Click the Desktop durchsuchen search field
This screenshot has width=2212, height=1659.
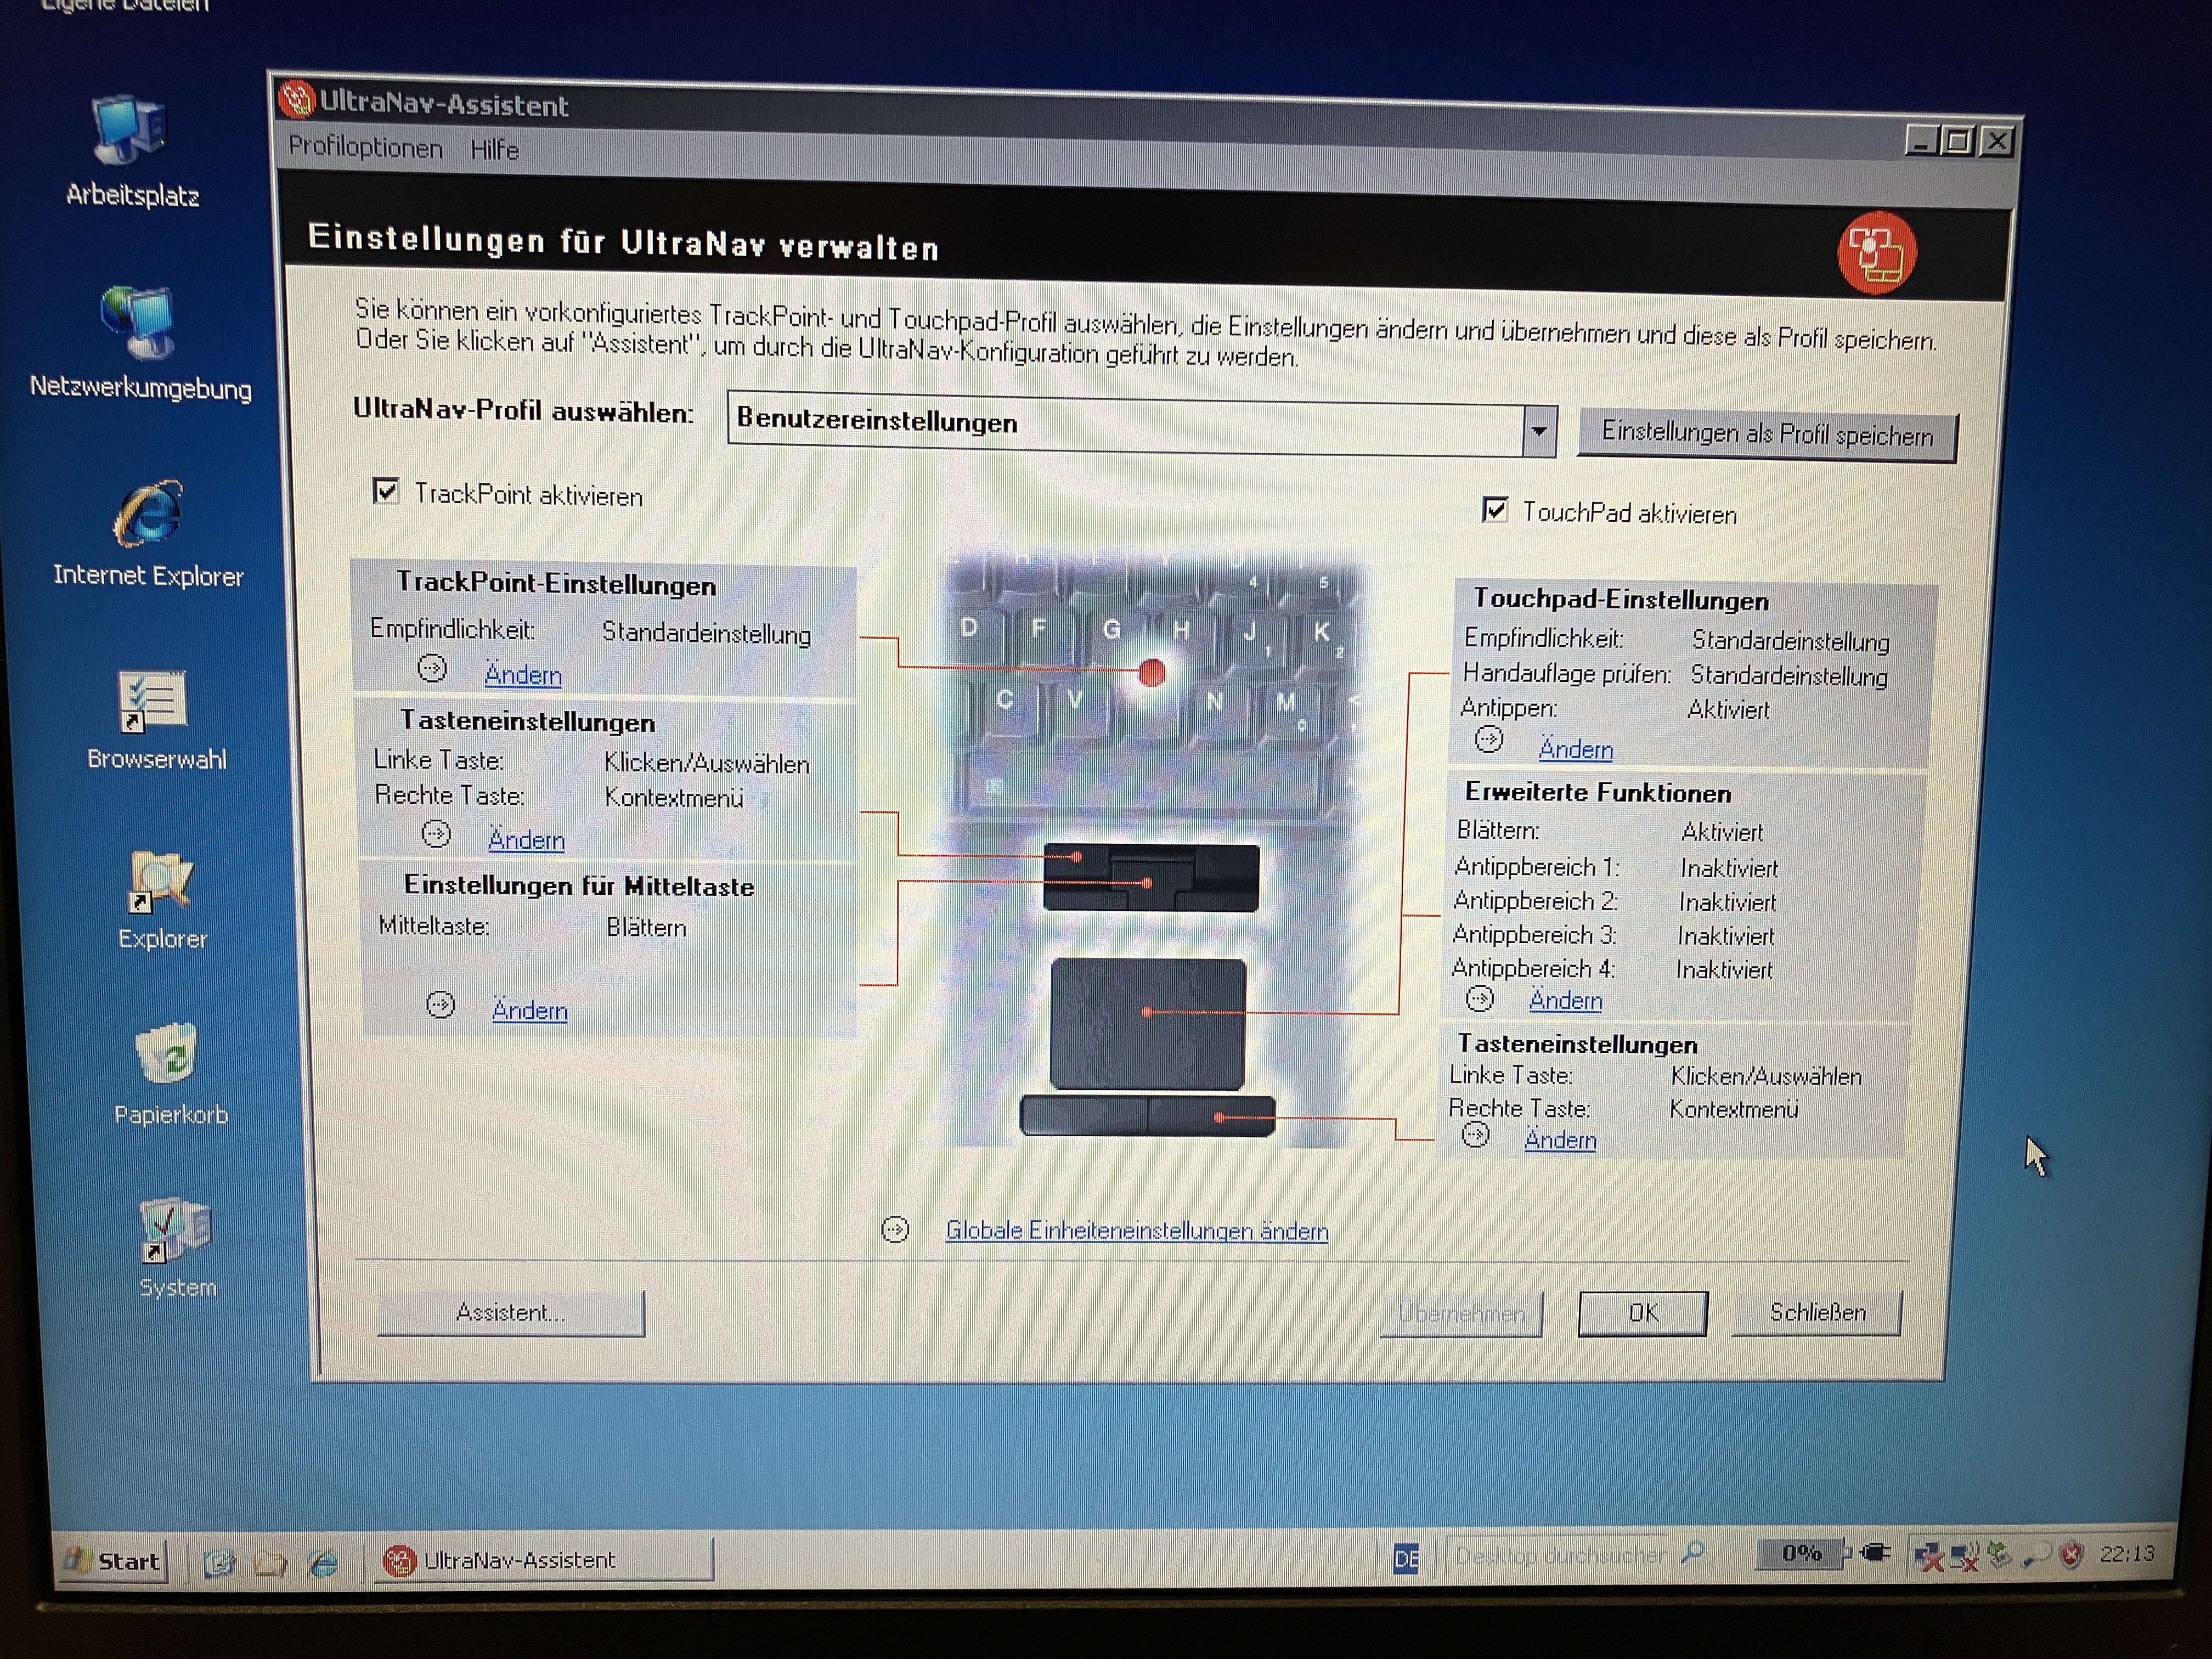pos(1560,1555)
